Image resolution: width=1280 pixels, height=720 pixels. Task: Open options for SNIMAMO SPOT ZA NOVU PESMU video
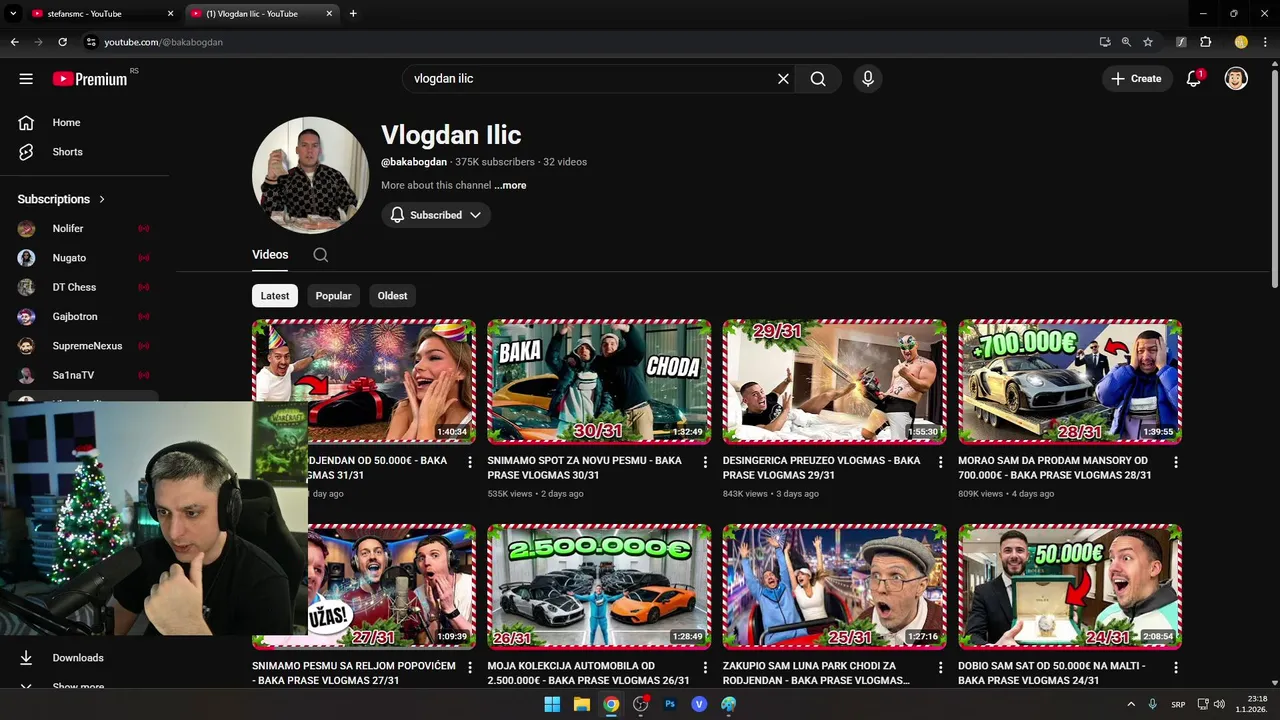pos(705,462)
